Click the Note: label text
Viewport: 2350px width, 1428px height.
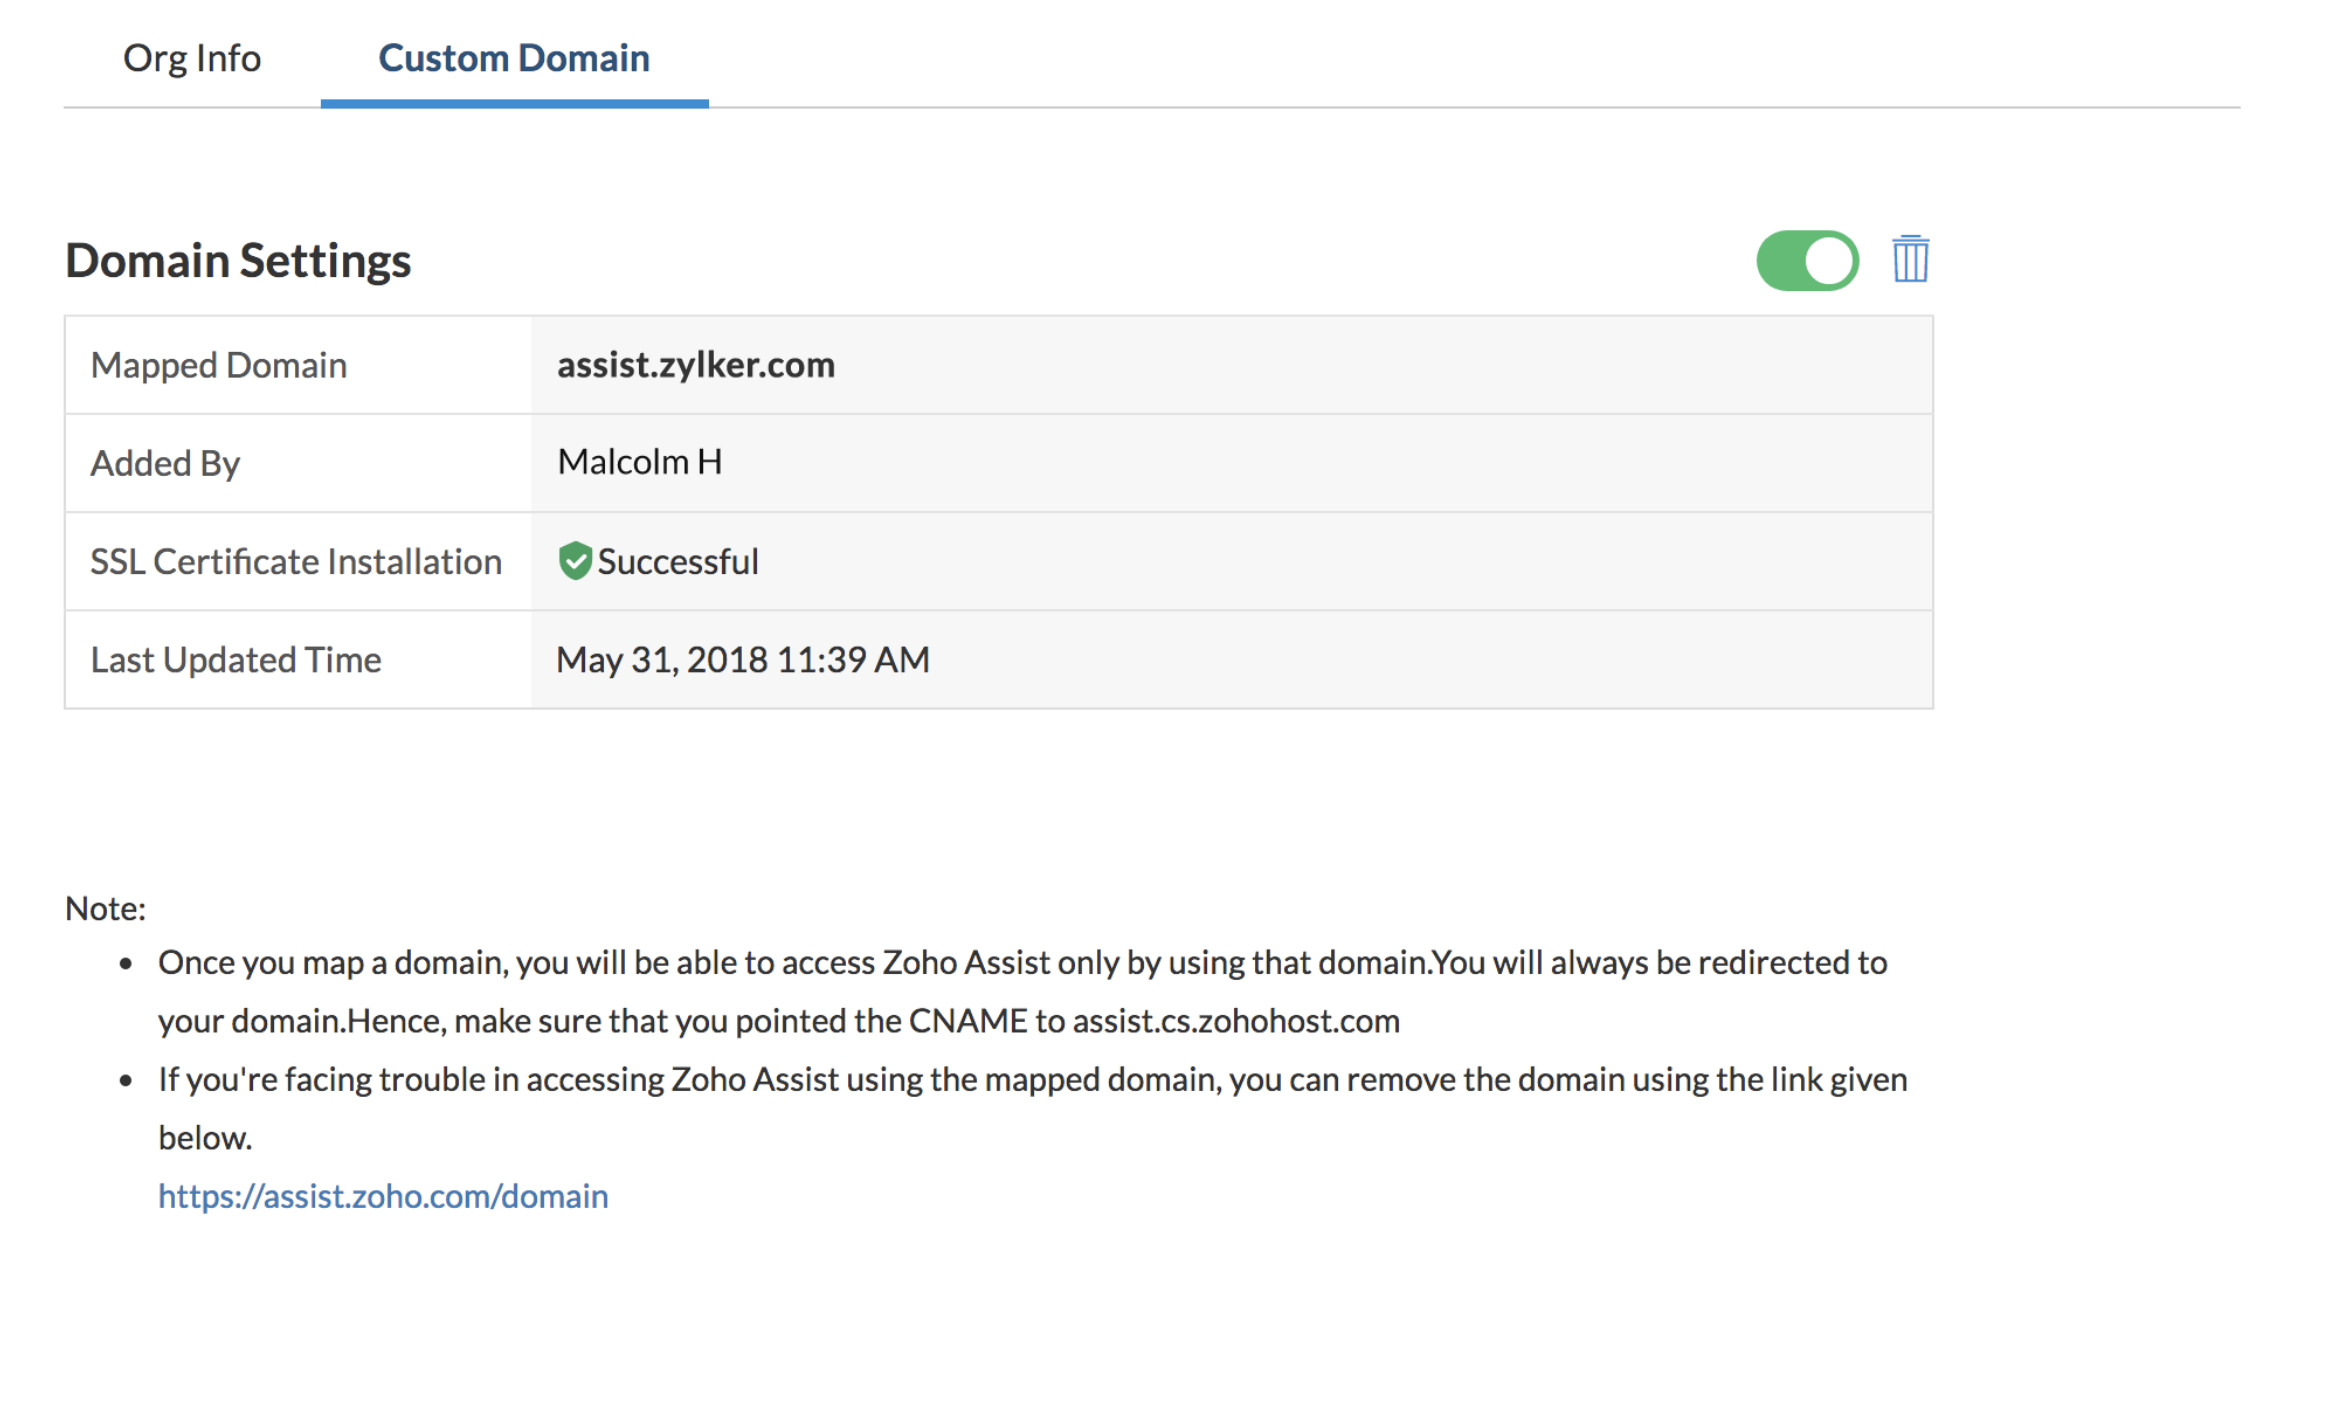(x=105, y=908)
